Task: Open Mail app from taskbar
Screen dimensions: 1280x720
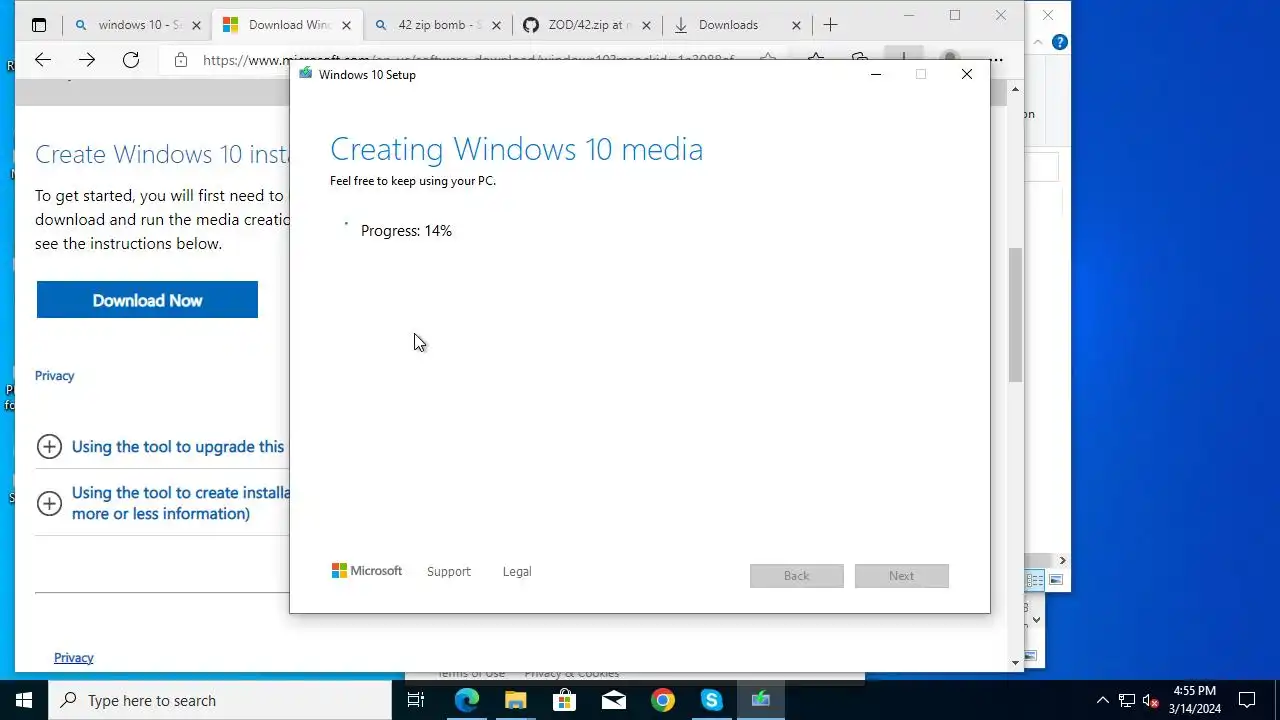Action: click(x=613, y=700)
